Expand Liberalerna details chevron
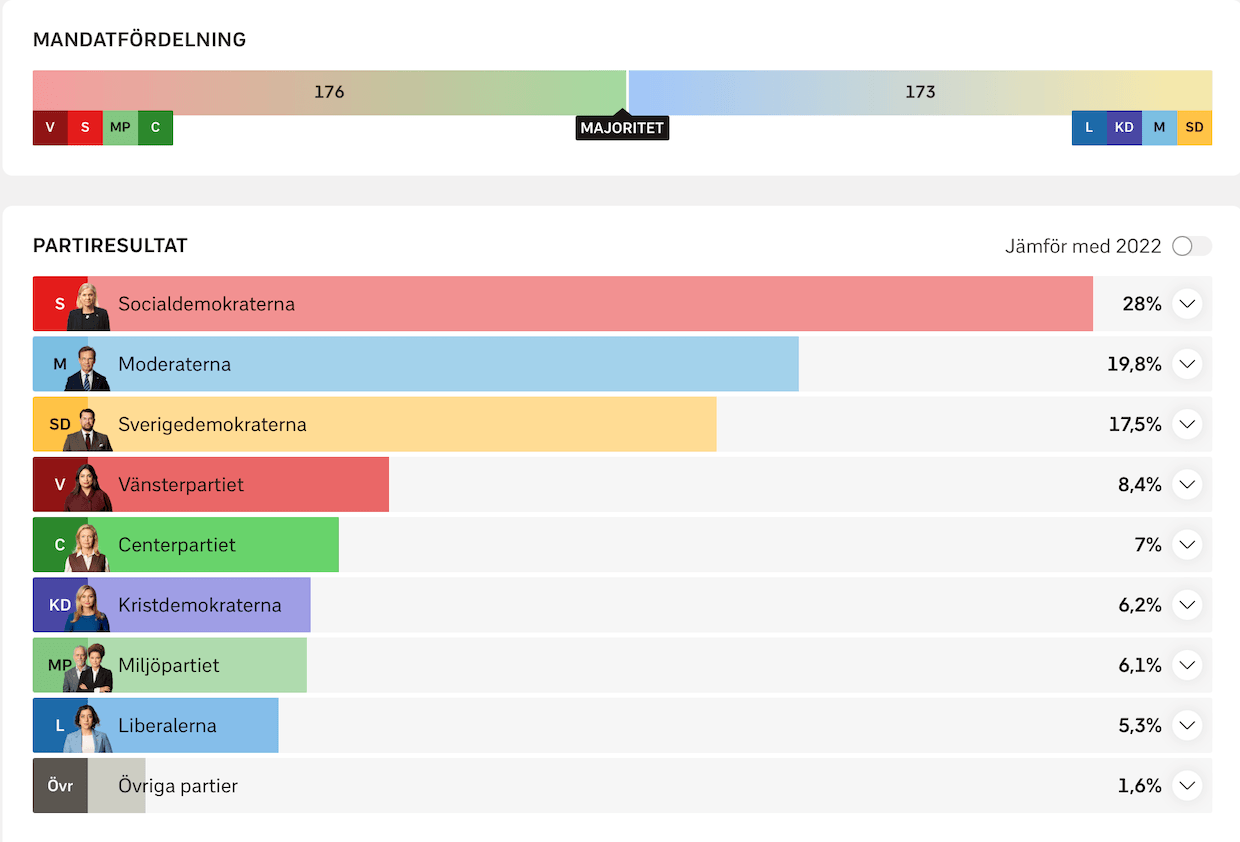The image size is (1240, 842). (1187, 725)
